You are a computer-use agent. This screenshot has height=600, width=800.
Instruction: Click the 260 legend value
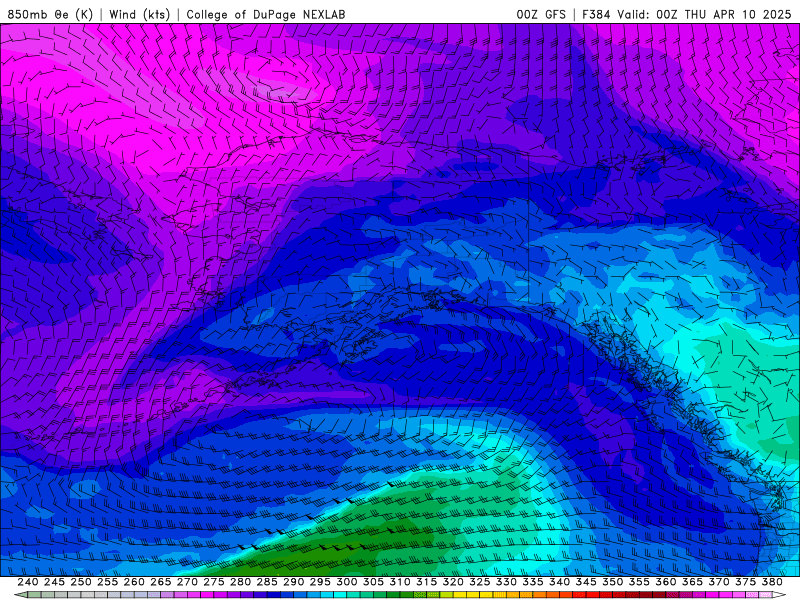point(134,582)
